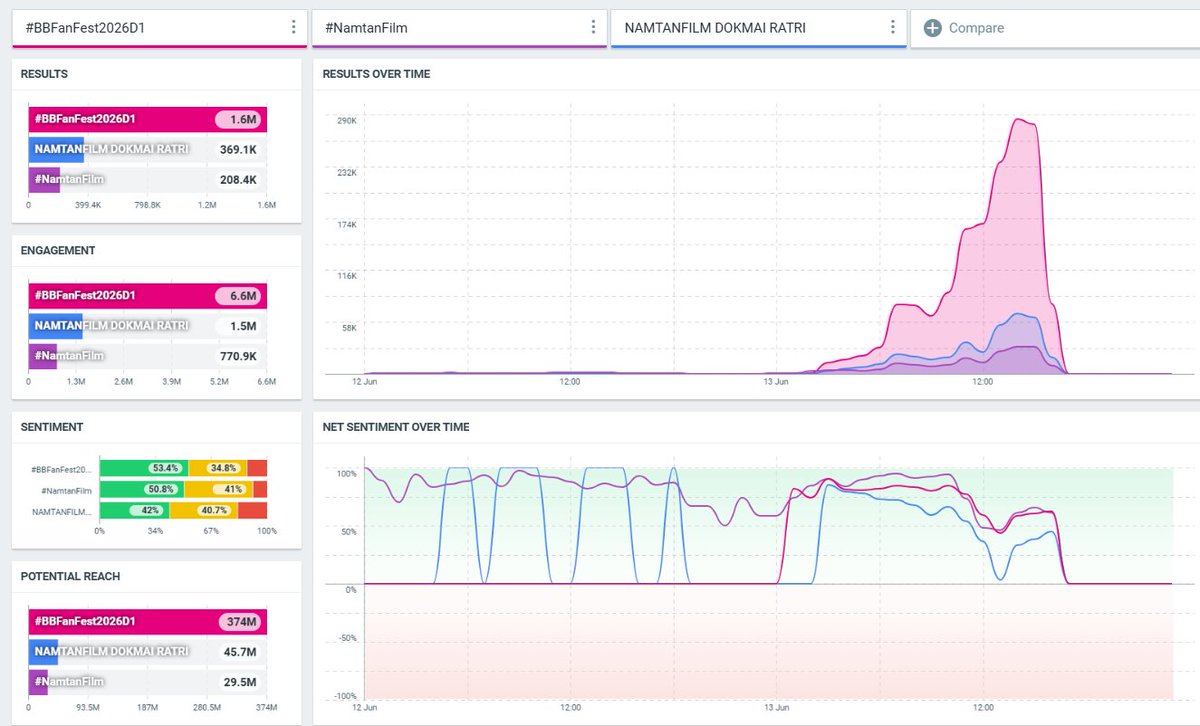Click the plus icon beside Compare
This screenshot has height=726, width=1200.
pos(932,28)
